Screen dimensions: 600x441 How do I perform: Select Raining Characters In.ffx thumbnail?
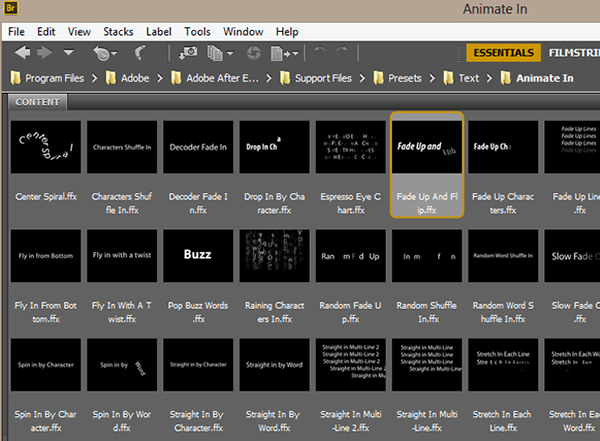tap(274, 256)
